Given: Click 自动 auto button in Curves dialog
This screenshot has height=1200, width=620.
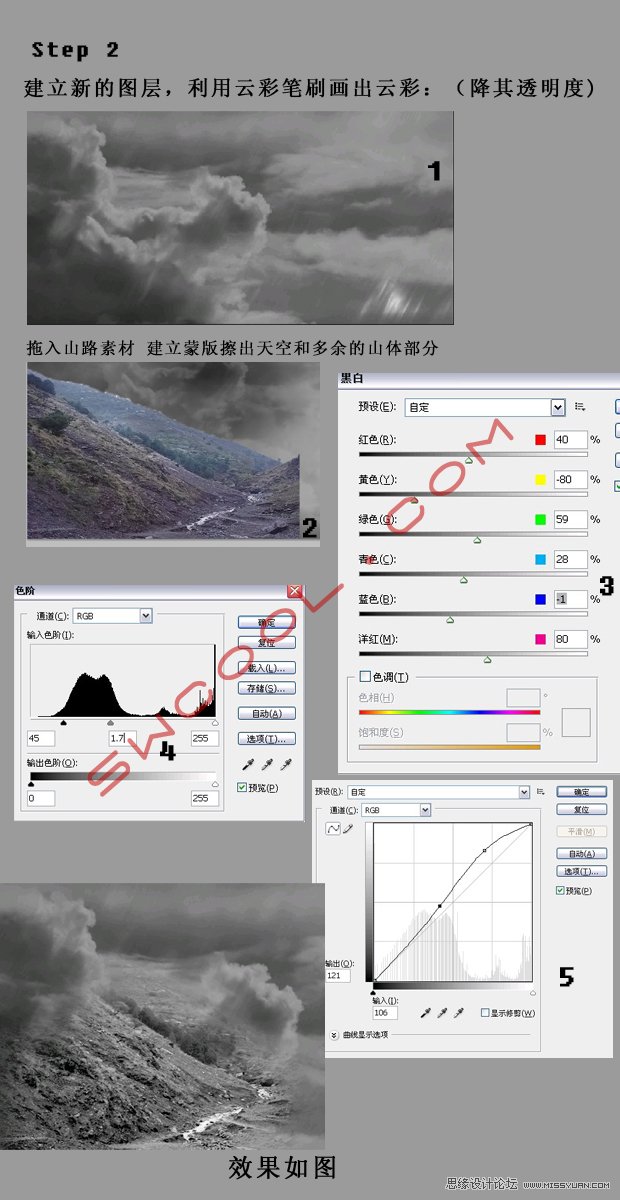Looking at the screenshot, I should [x=581, y=854].
